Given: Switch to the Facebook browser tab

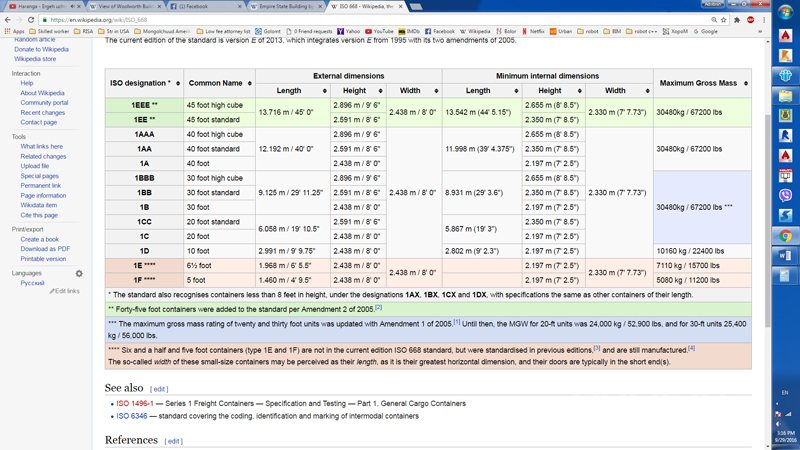Looking at the screenshot, I should coord(204,6).
